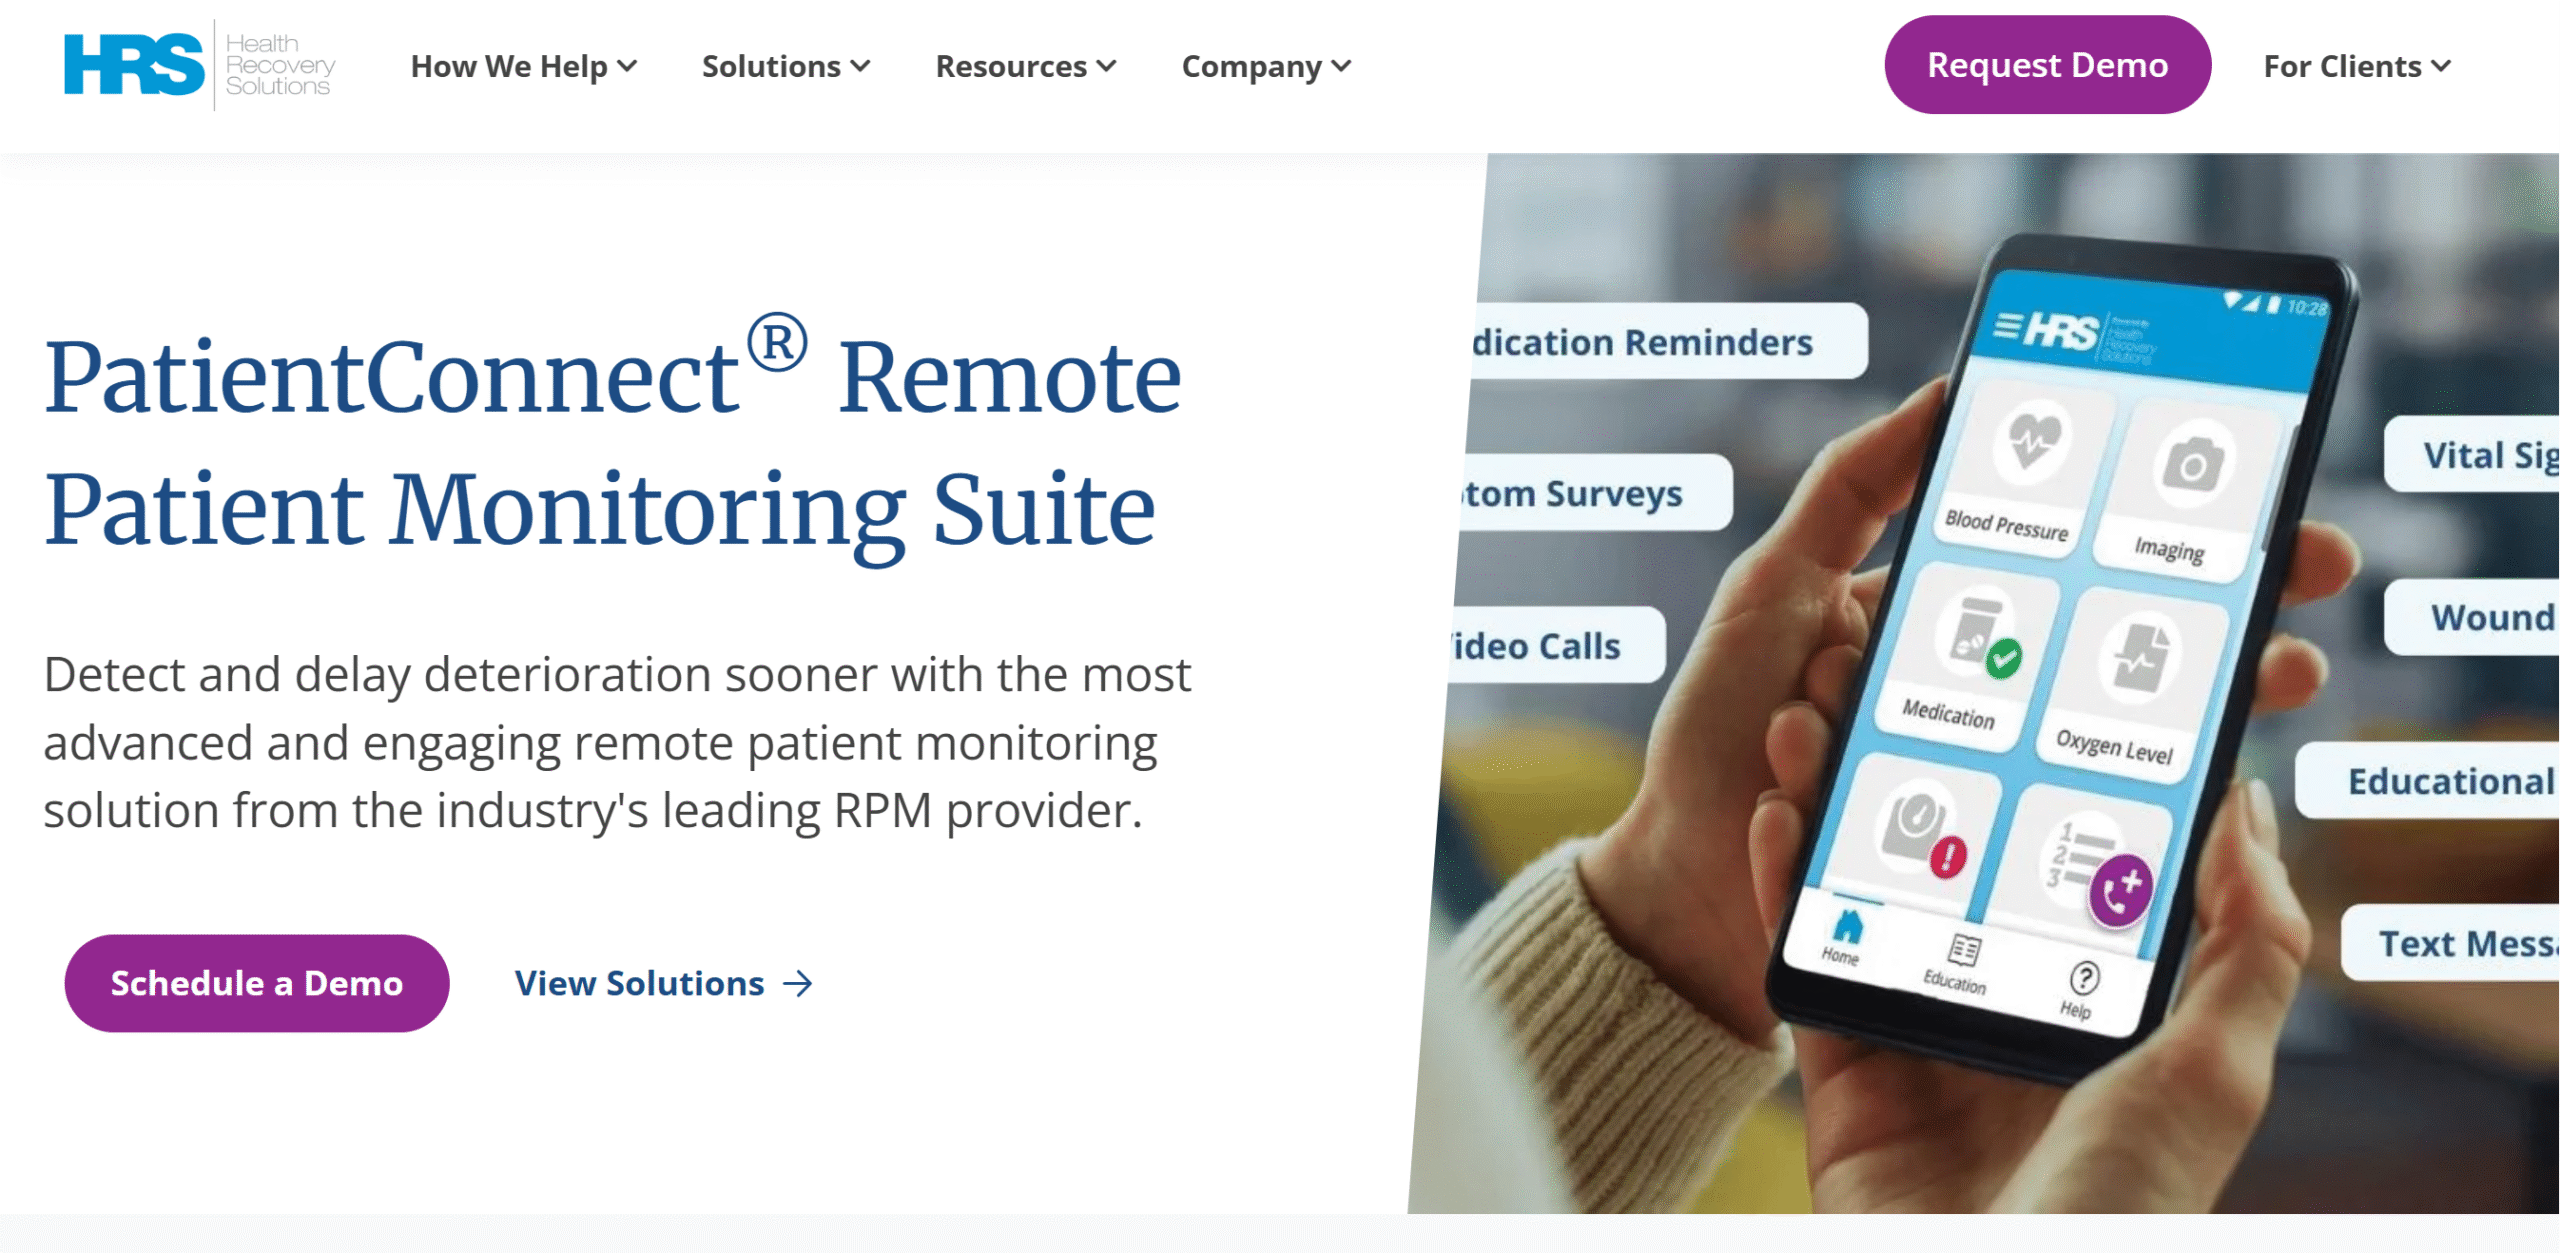Click the Request Demo button
2560x1253 pixels.
tap(2046, 64)
